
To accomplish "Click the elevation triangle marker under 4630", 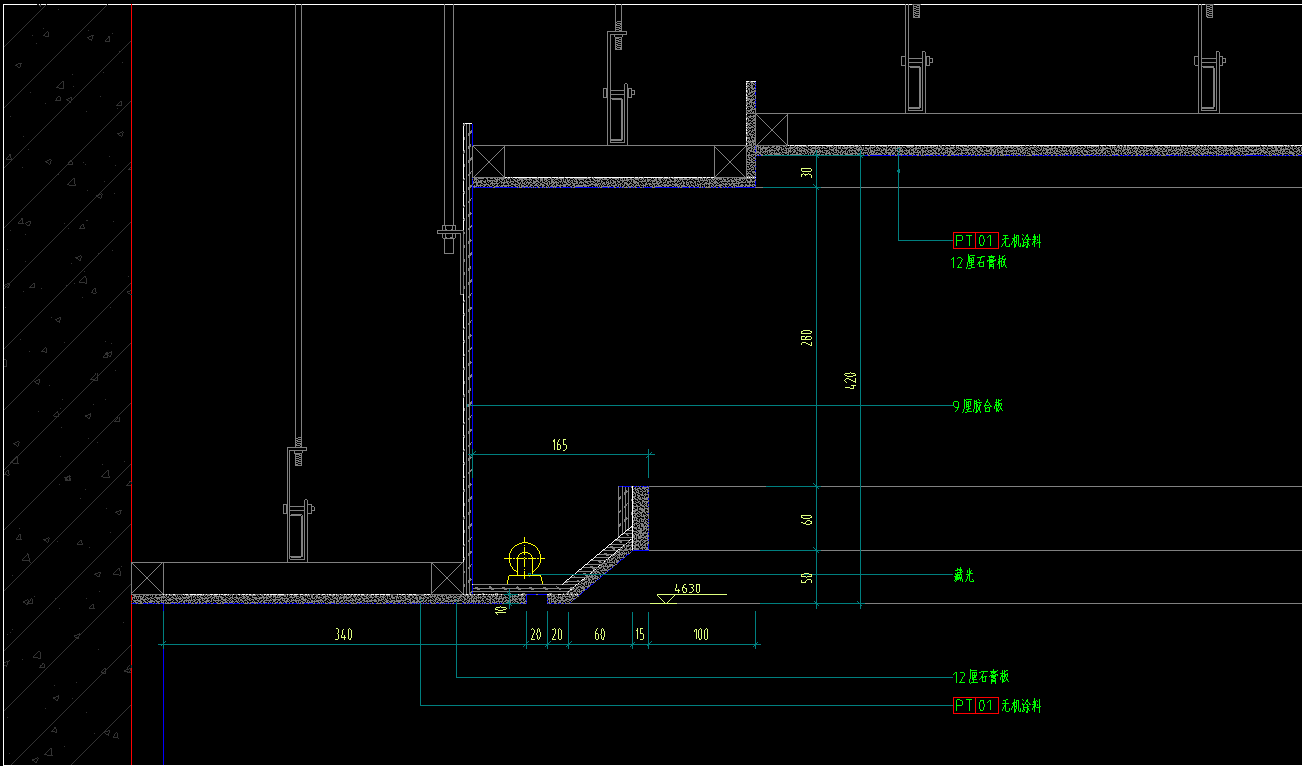I will [666, 598].
